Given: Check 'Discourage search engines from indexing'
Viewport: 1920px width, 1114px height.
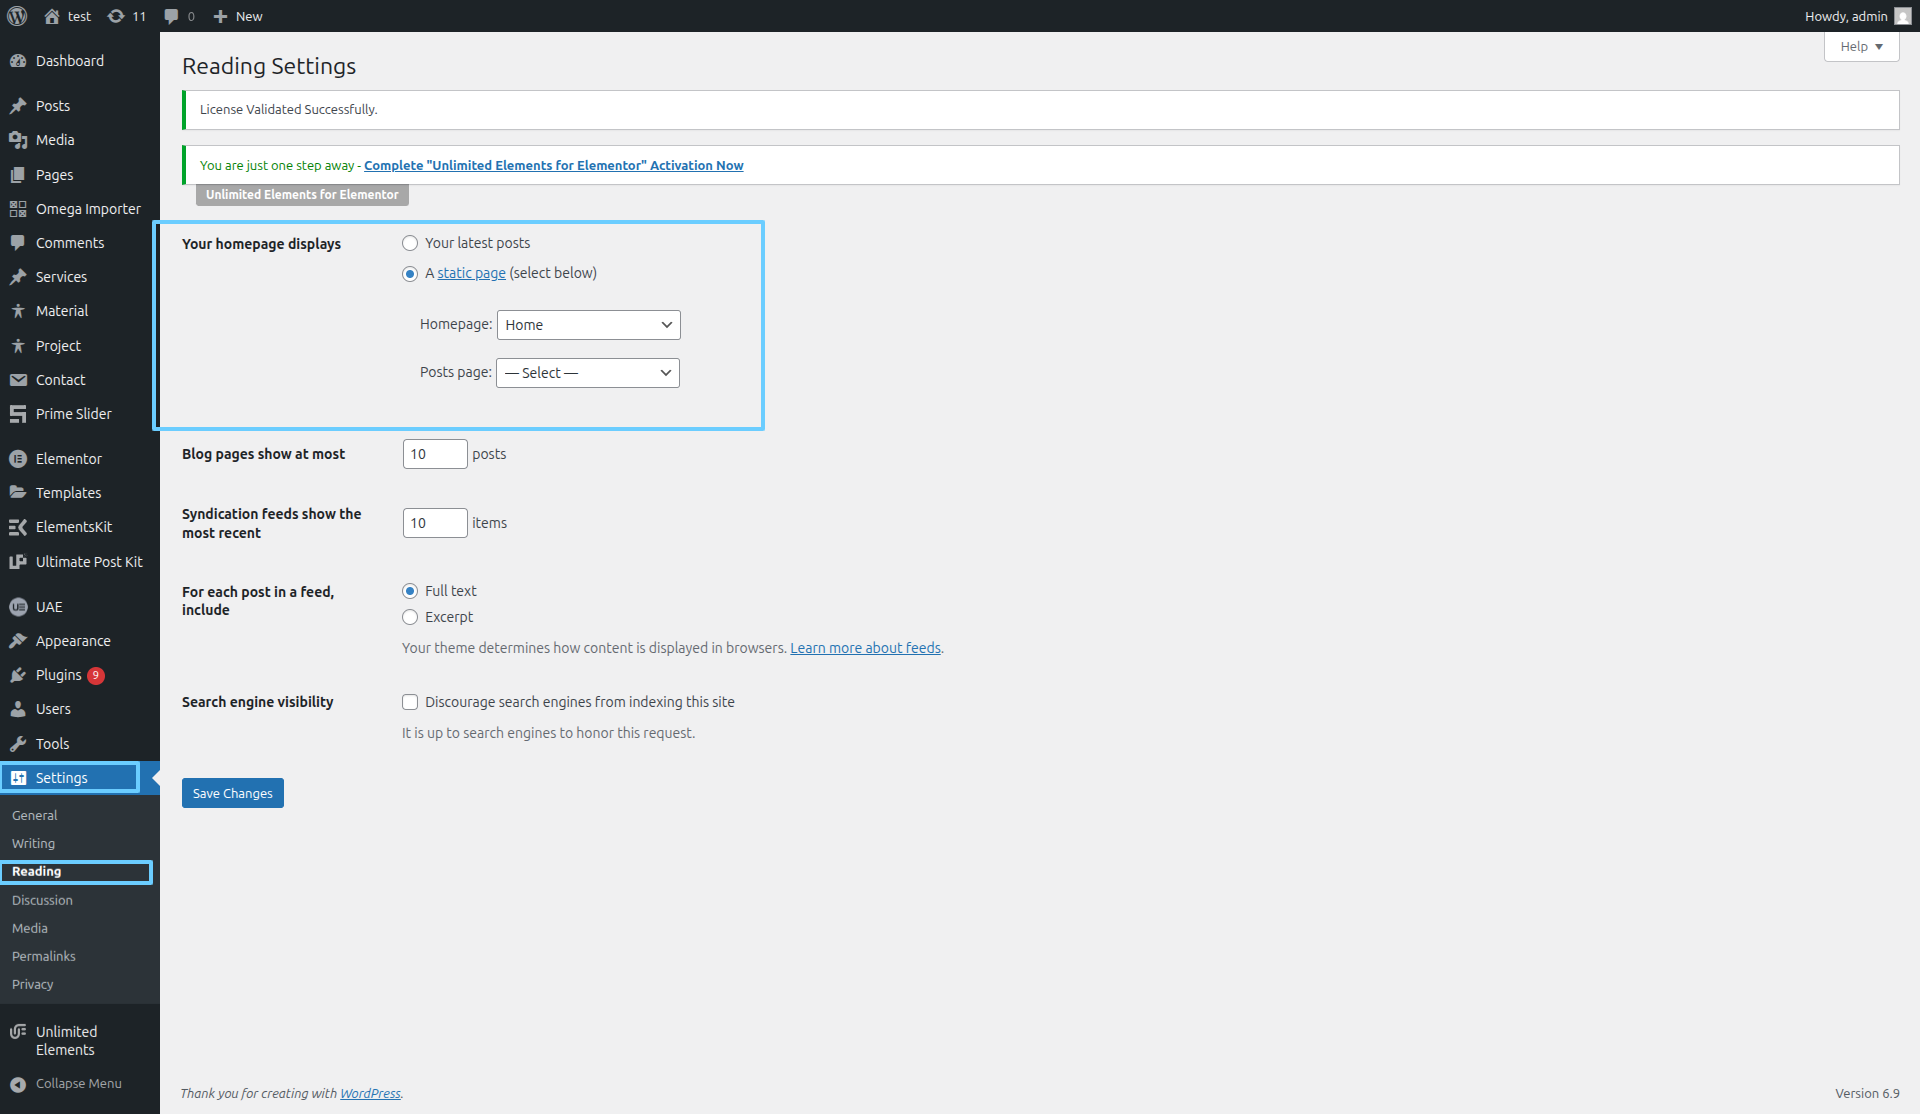Looking at the screenshot, I should pyautogui.click(x=410, y=702).
